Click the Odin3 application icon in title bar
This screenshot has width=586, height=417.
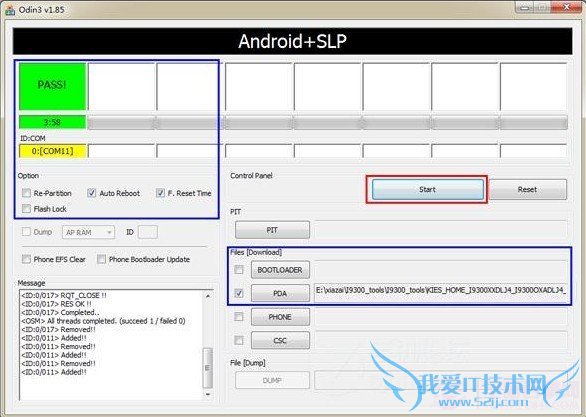[10, 10]
